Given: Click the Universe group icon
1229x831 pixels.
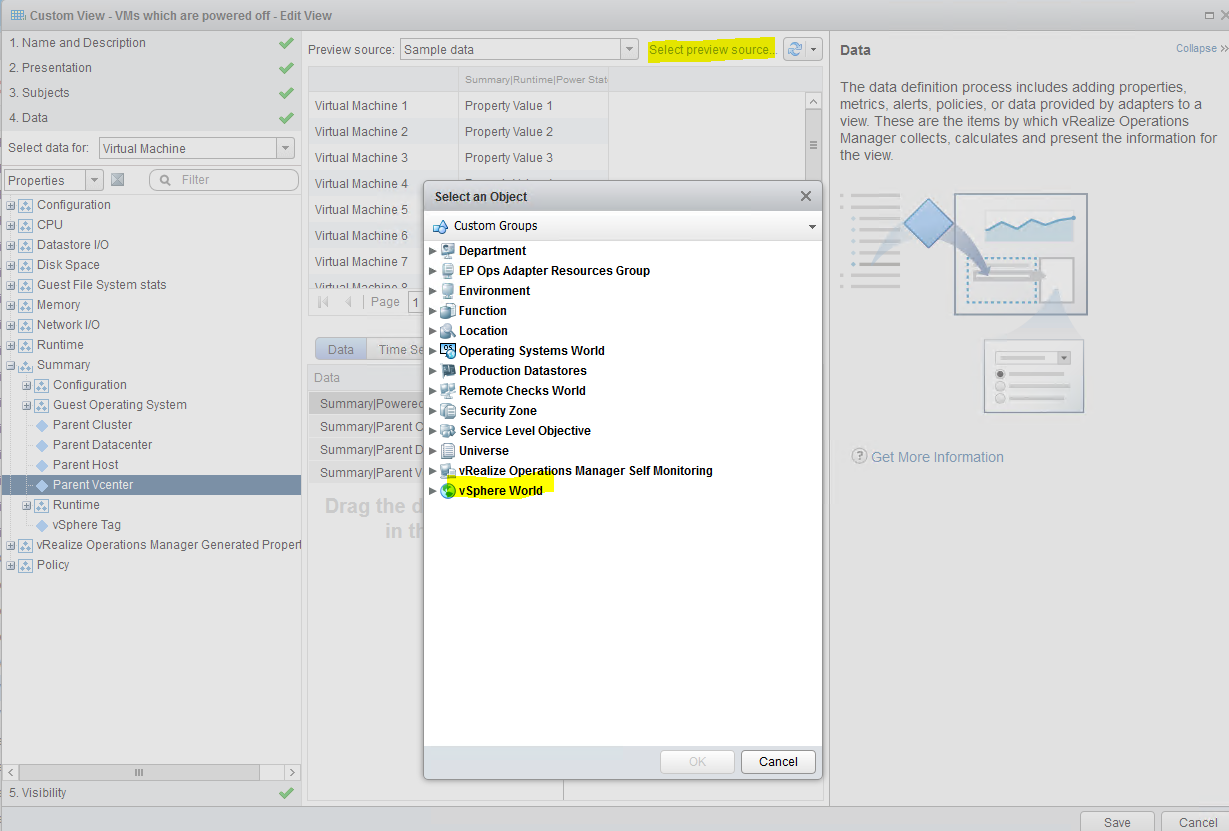Looking at the screenshot, I should 448,451.
